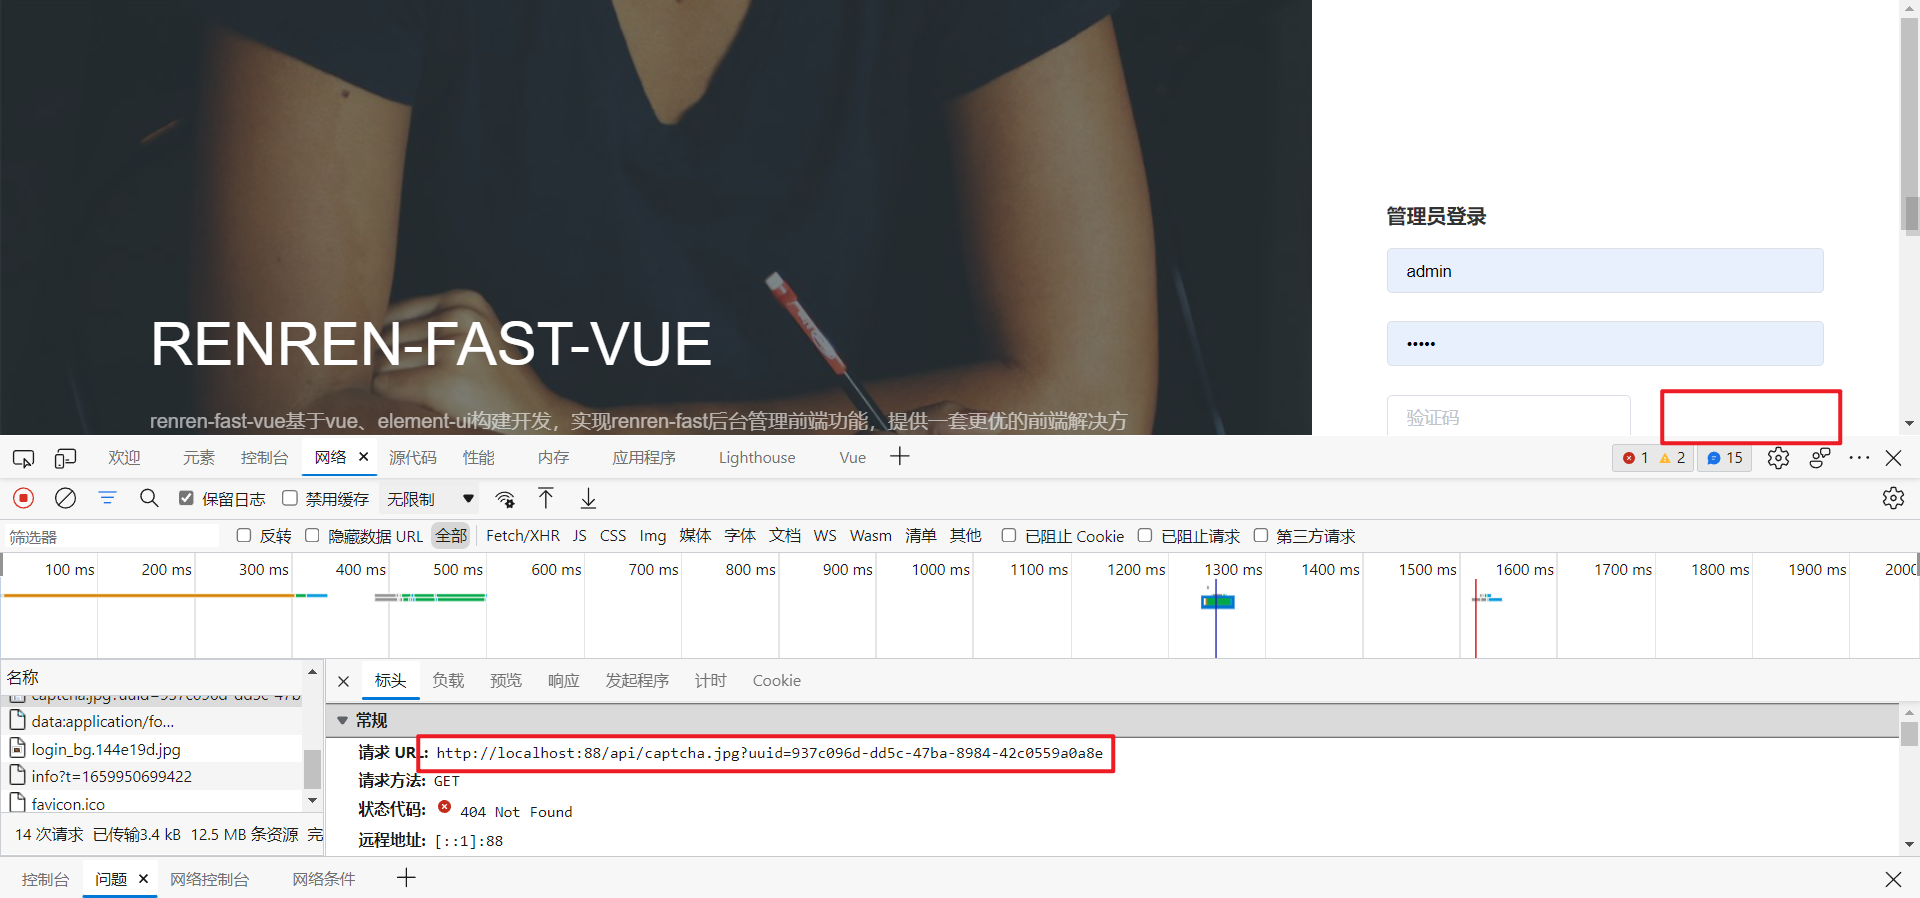Screen dimensions: 1920x898
Task: Show the 响应 request tab
Action: tap(564, 681)
